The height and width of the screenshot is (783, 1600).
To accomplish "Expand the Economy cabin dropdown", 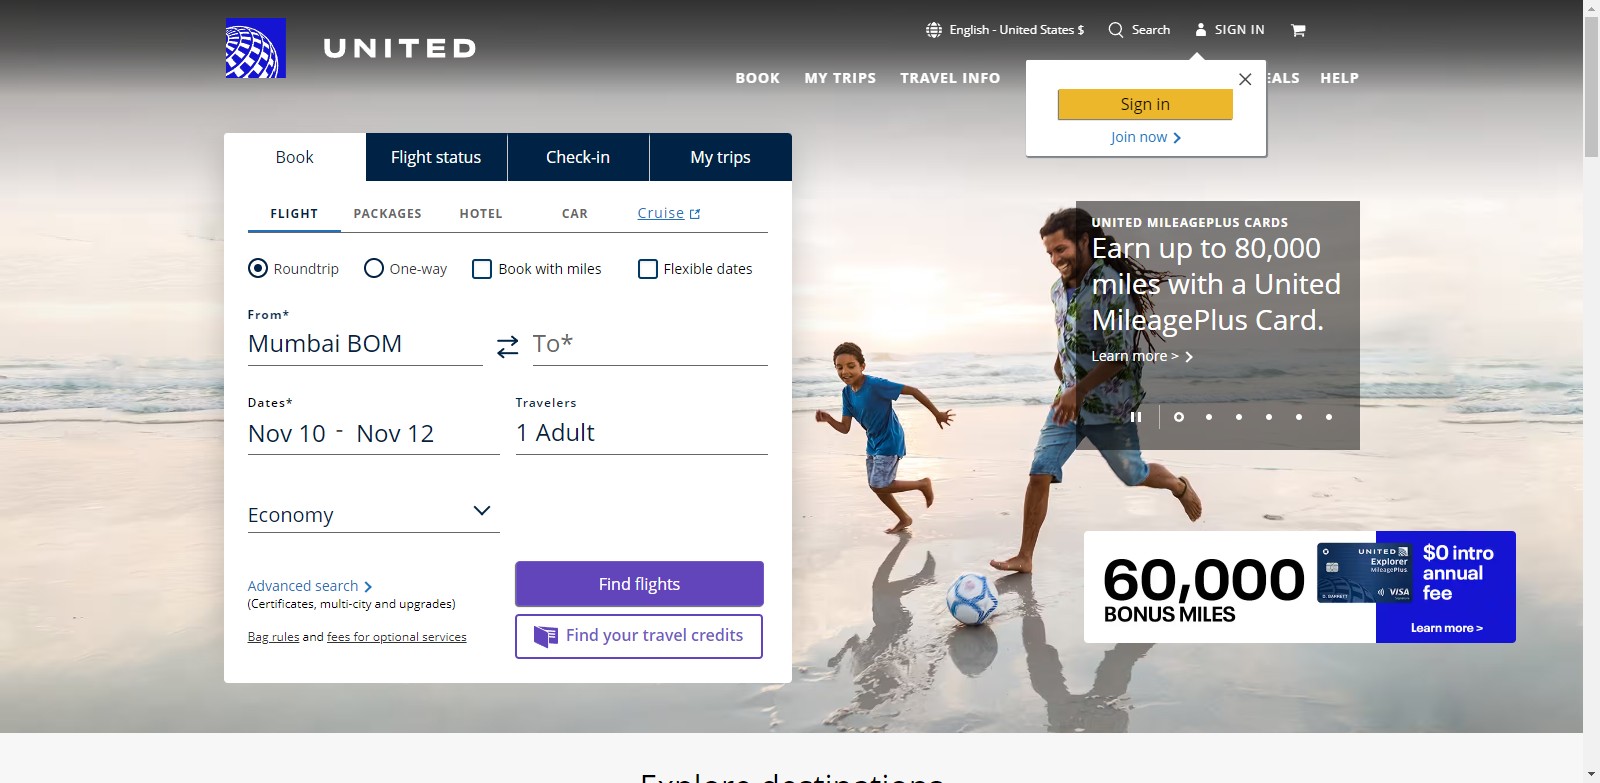I will tap(373, 514).
